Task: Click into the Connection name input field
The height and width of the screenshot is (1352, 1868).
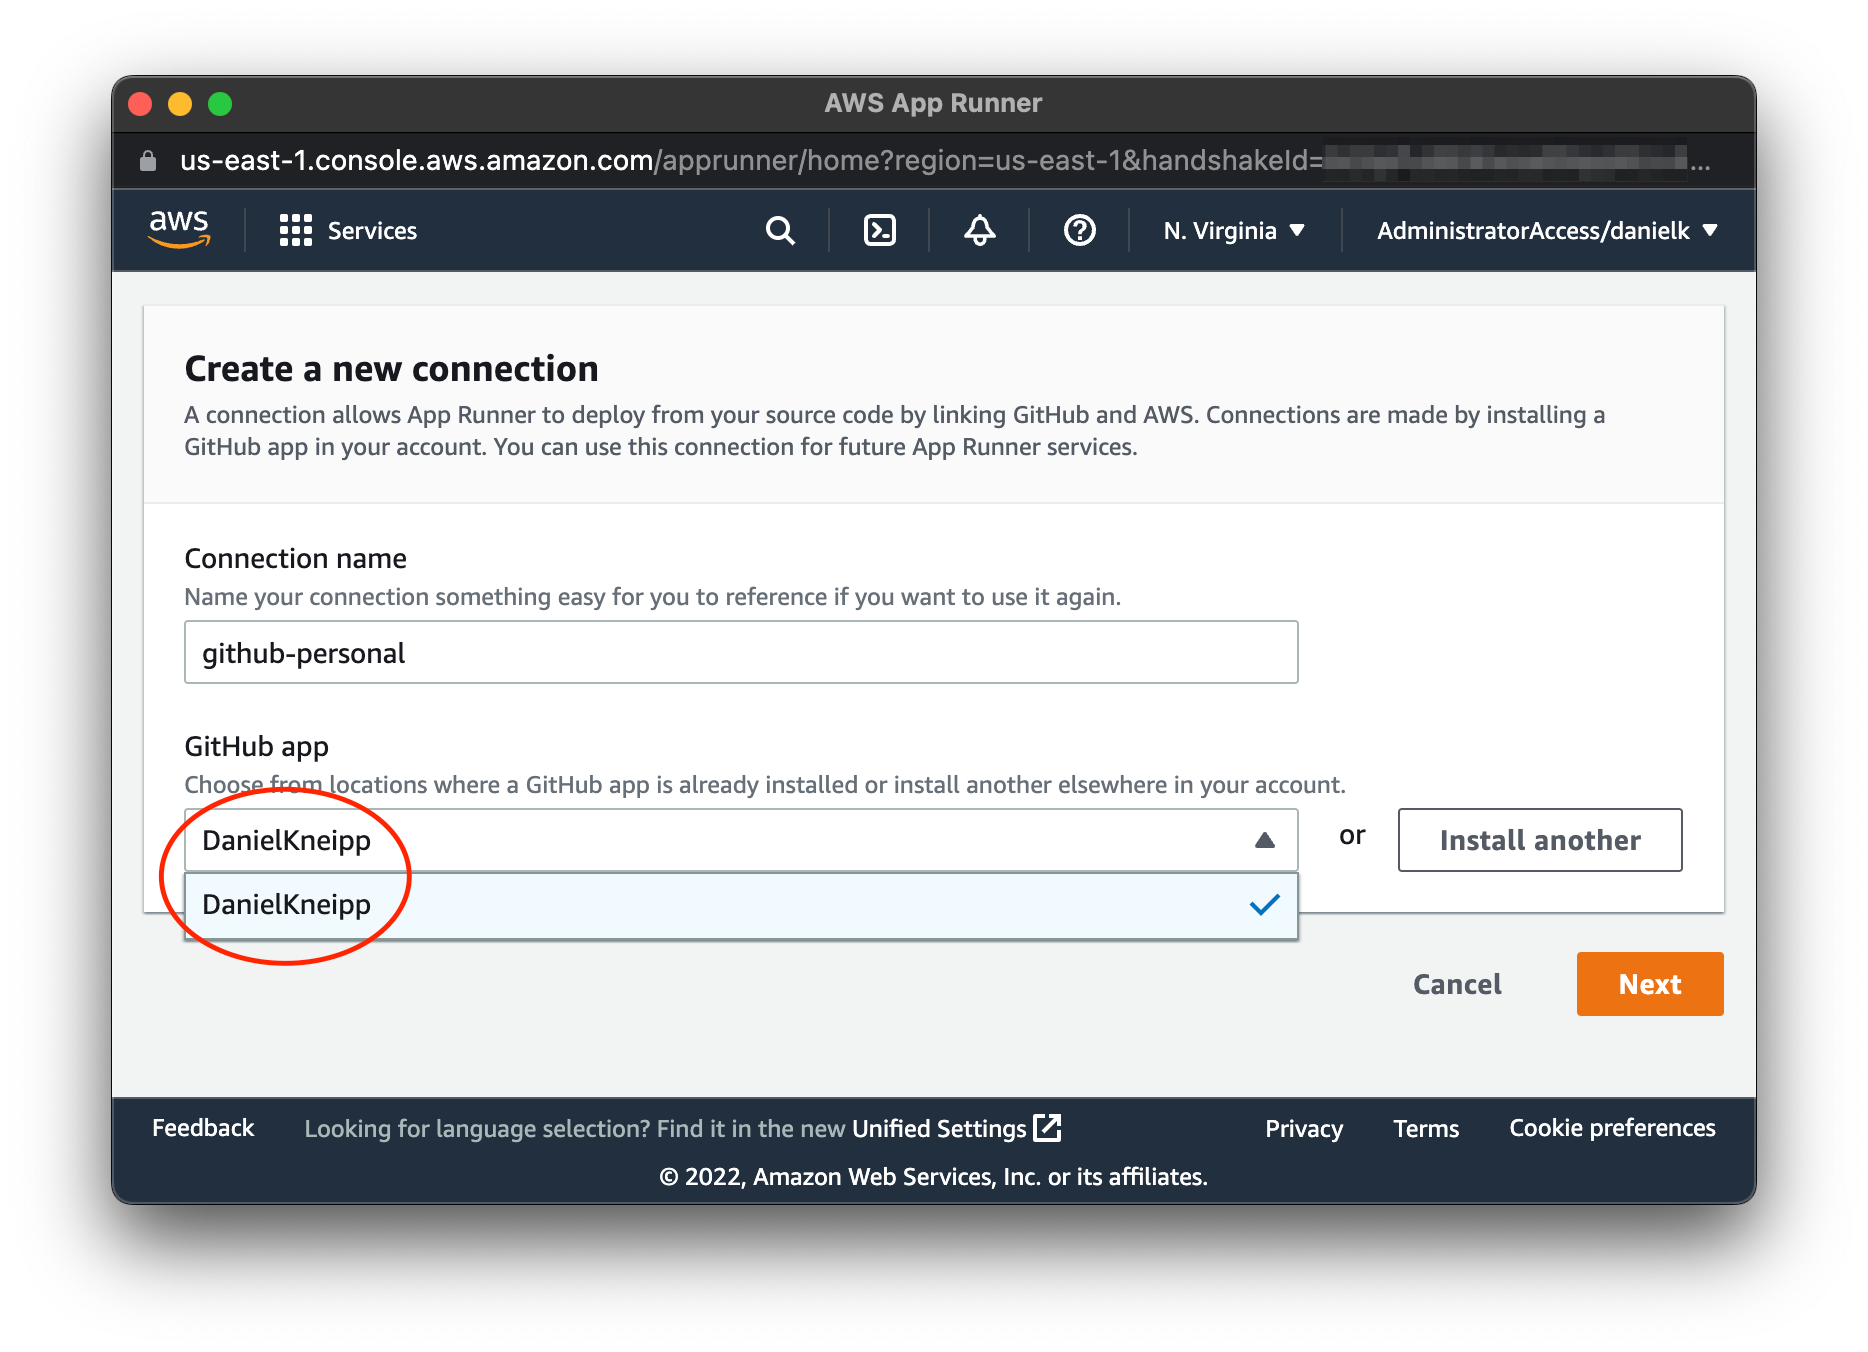Action: (x=741, y=652)
